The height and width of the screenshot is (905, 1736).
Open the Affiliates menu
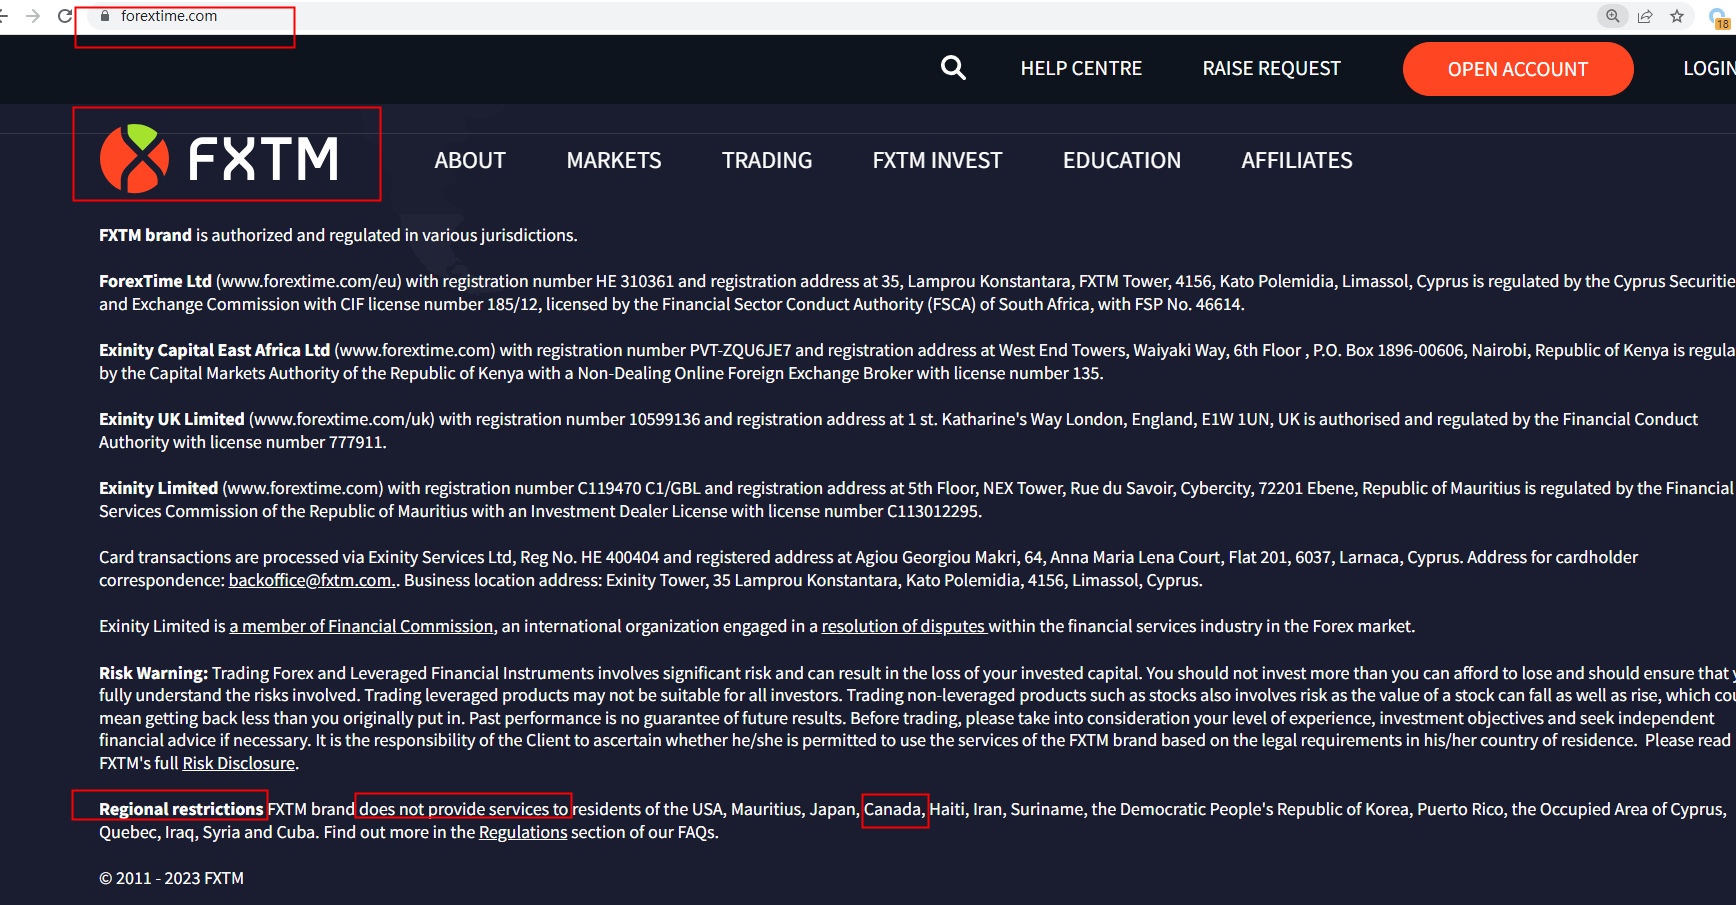(x=1297, y=160)
